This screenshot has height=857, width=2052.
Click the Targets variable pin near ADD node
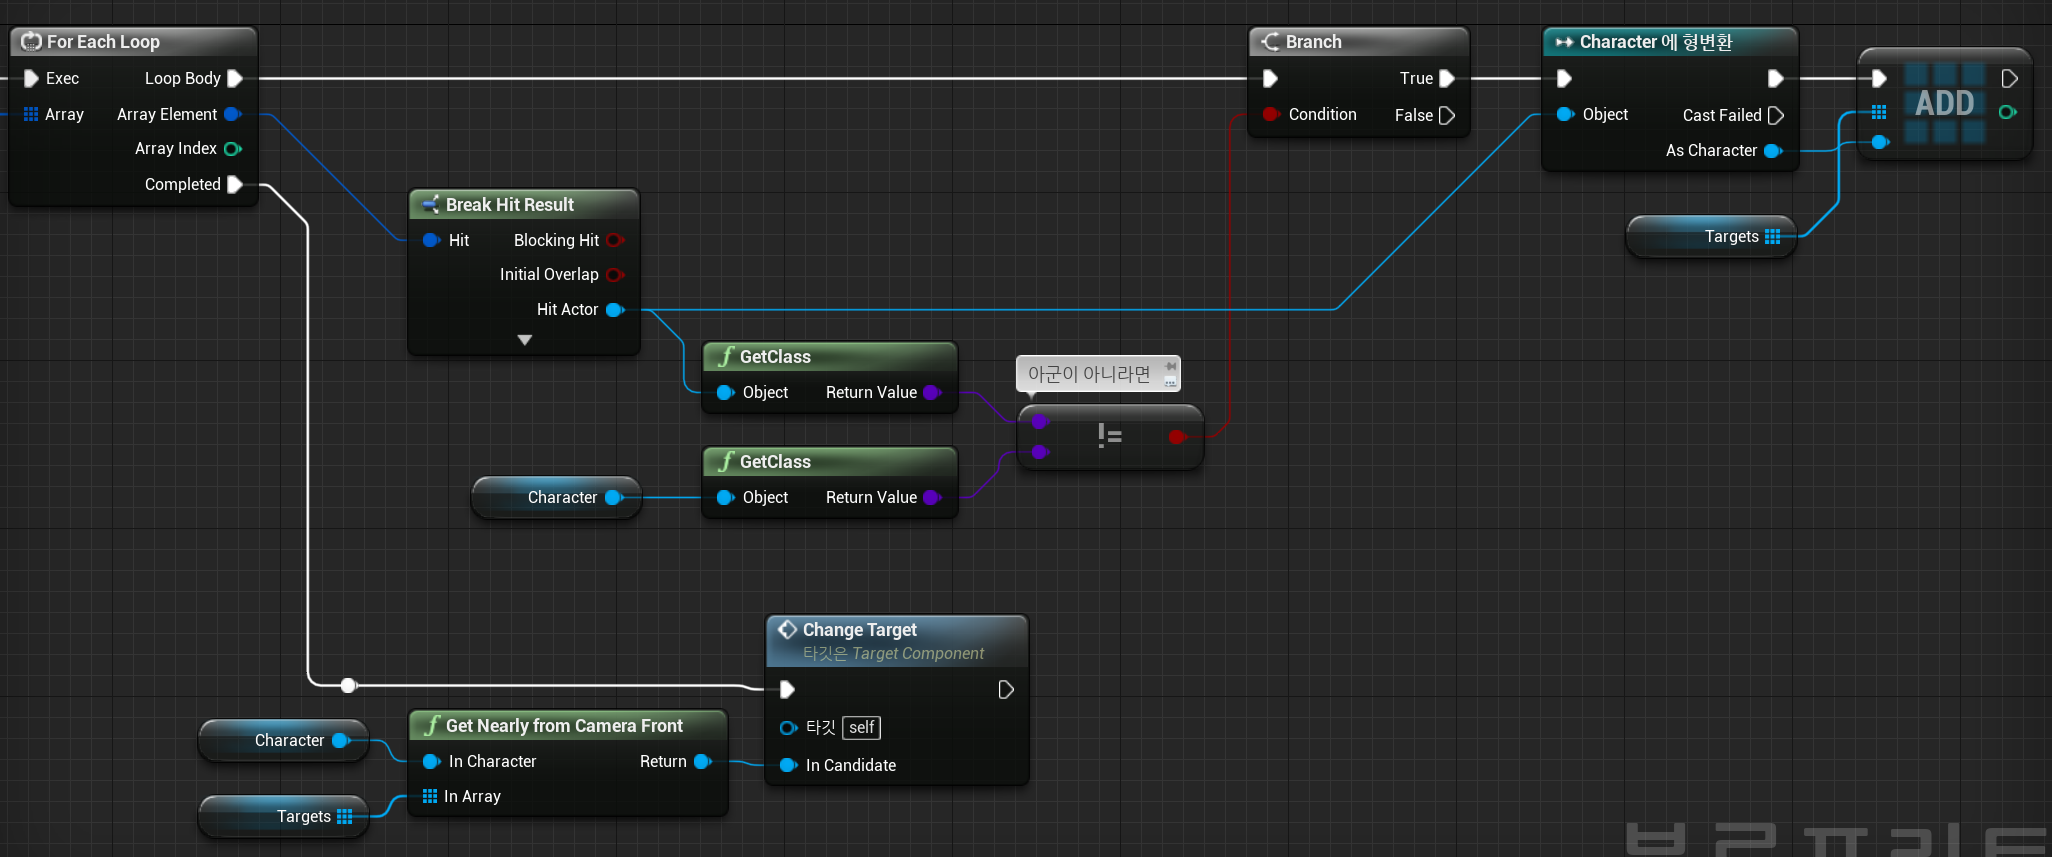1773,237
